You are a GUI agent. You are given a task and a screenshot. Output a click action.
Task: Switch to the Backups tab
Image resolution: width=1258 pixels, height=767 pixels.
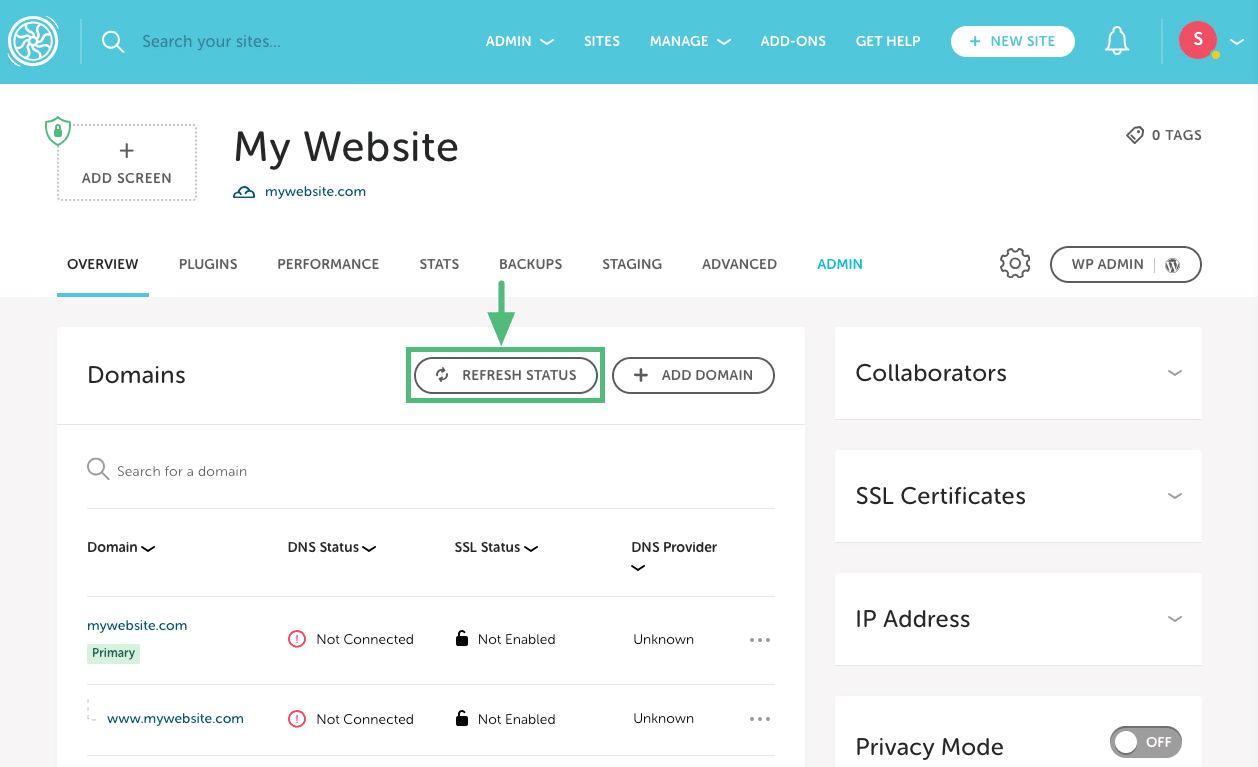point(530,263)
